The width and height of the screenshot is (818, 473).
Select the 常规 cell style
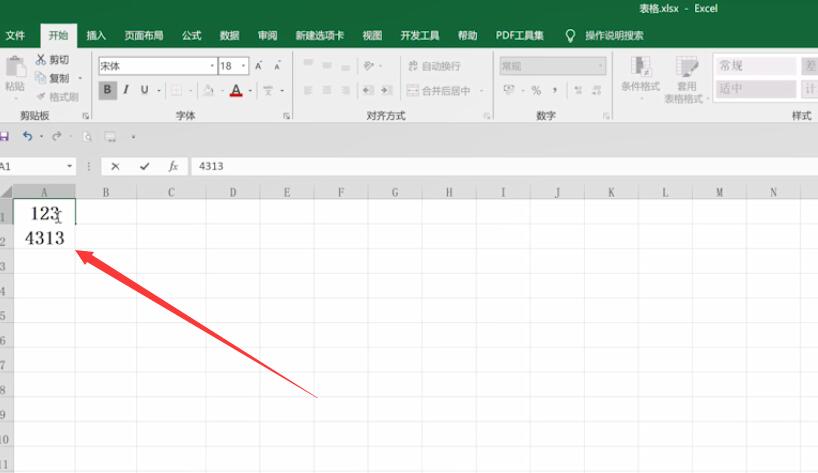755,66
